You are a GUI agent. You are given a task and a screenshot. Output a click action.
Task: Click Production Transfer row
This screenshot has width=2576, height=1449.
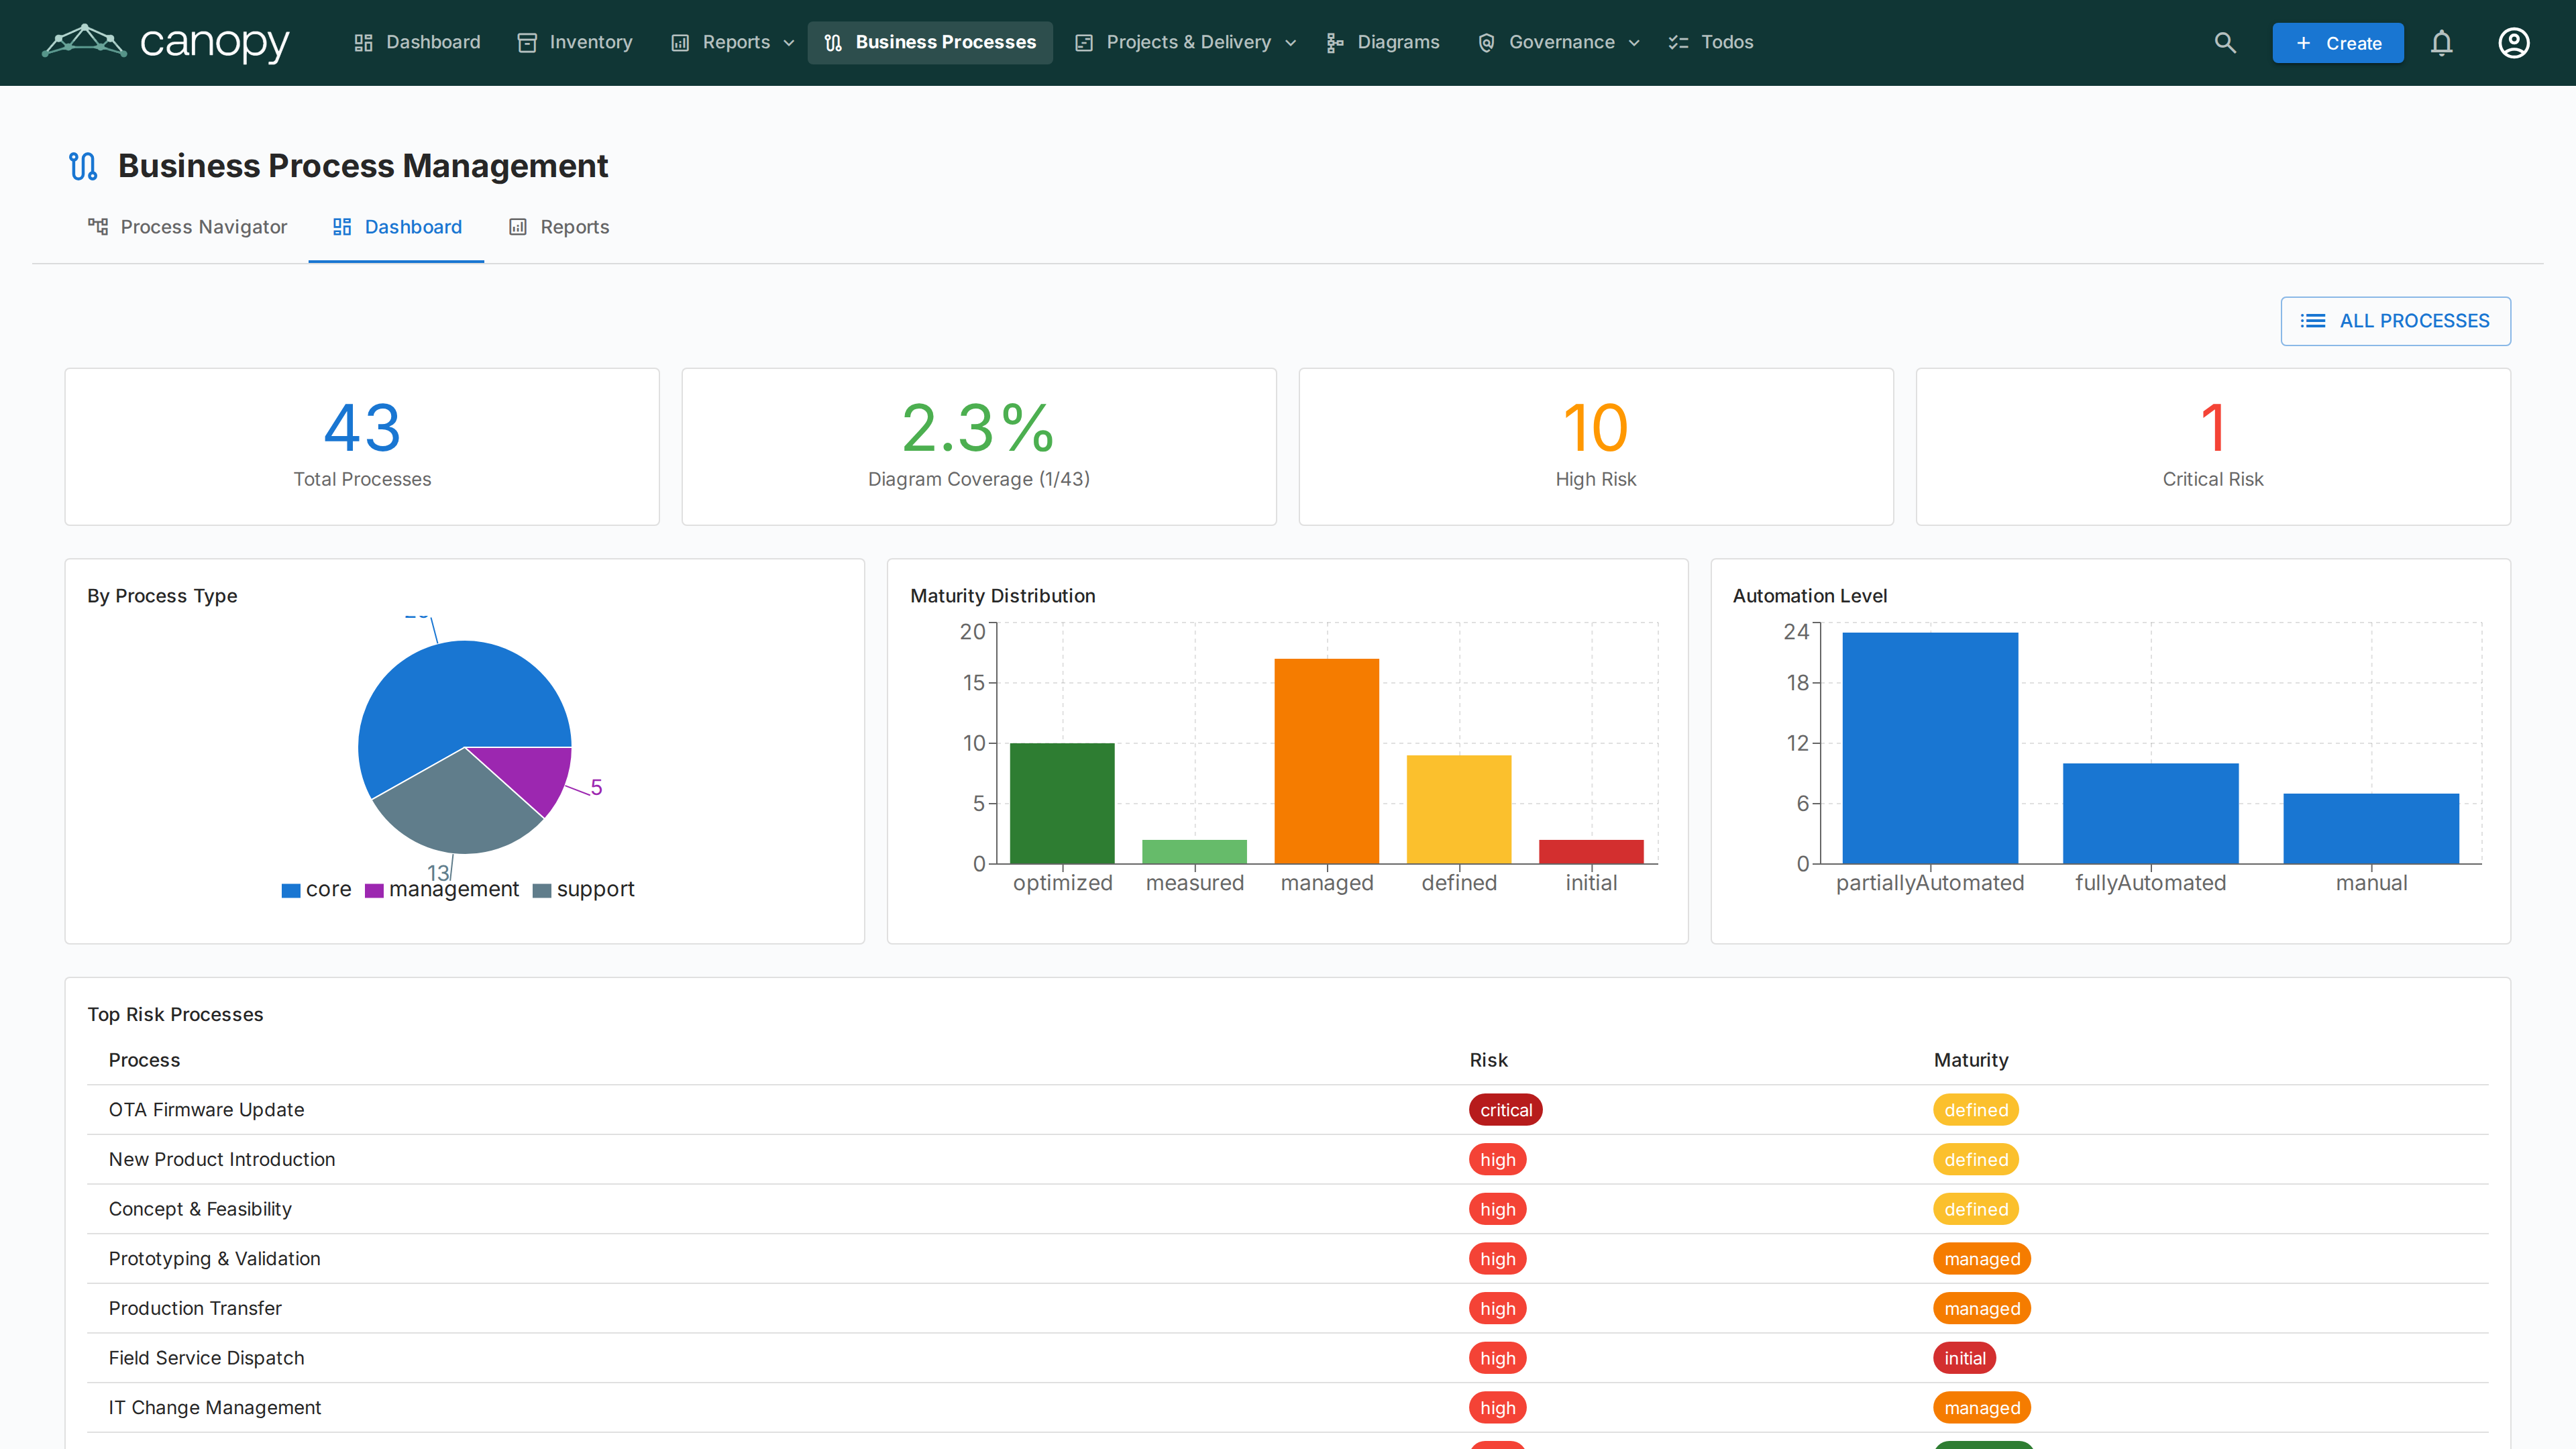pyautogui.click(x=1288, y=1308)
